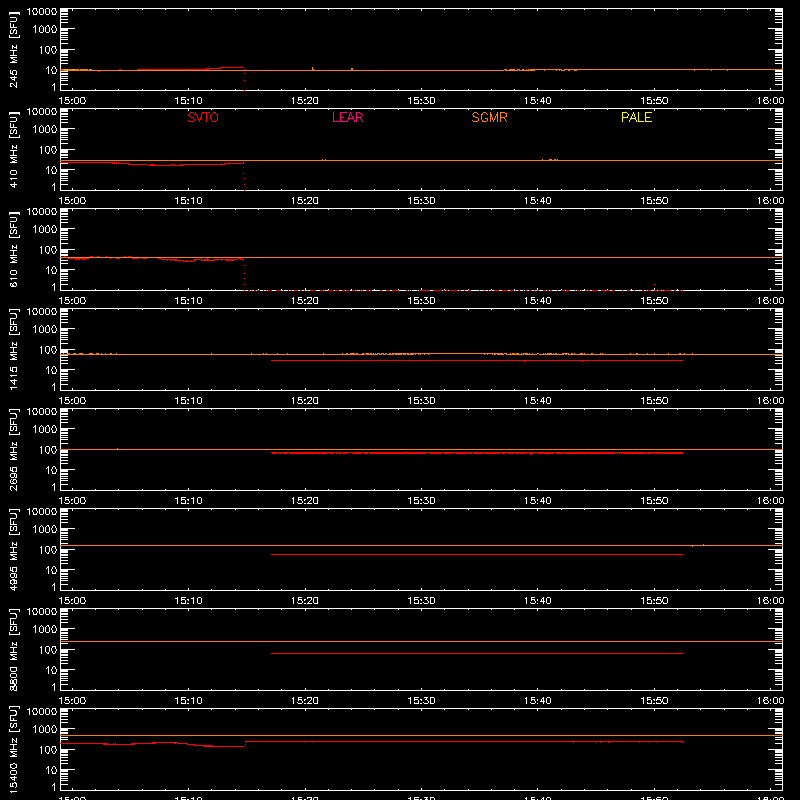Click 15:20 time label under 610 MHz panel
The height and width of the screenshot is (800, 800).
click(x=305, y=301)
